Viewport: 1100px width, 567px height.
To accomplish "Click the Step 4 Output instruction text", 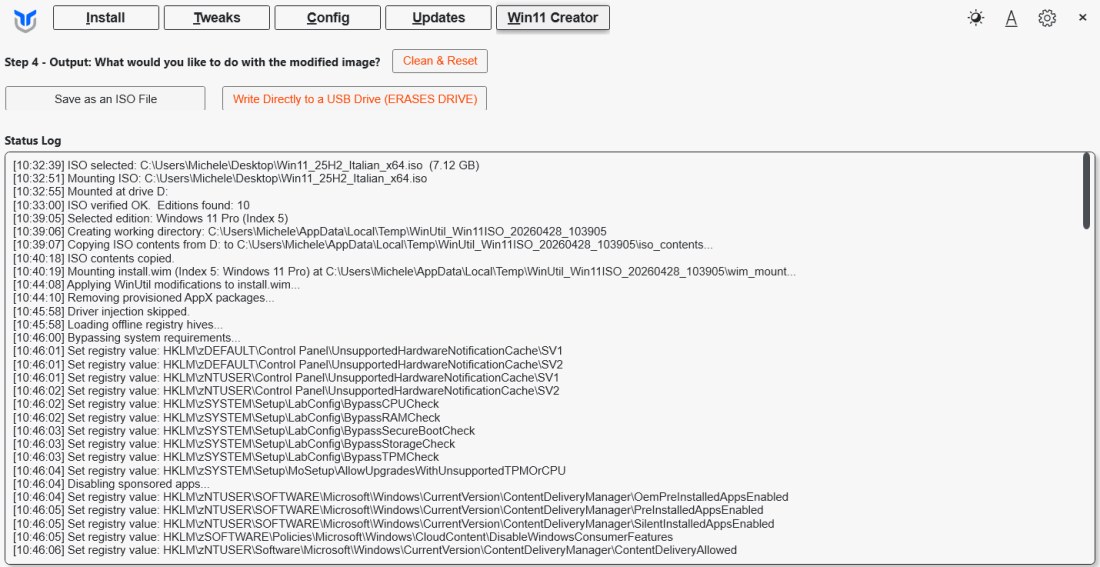I will 192,62.
